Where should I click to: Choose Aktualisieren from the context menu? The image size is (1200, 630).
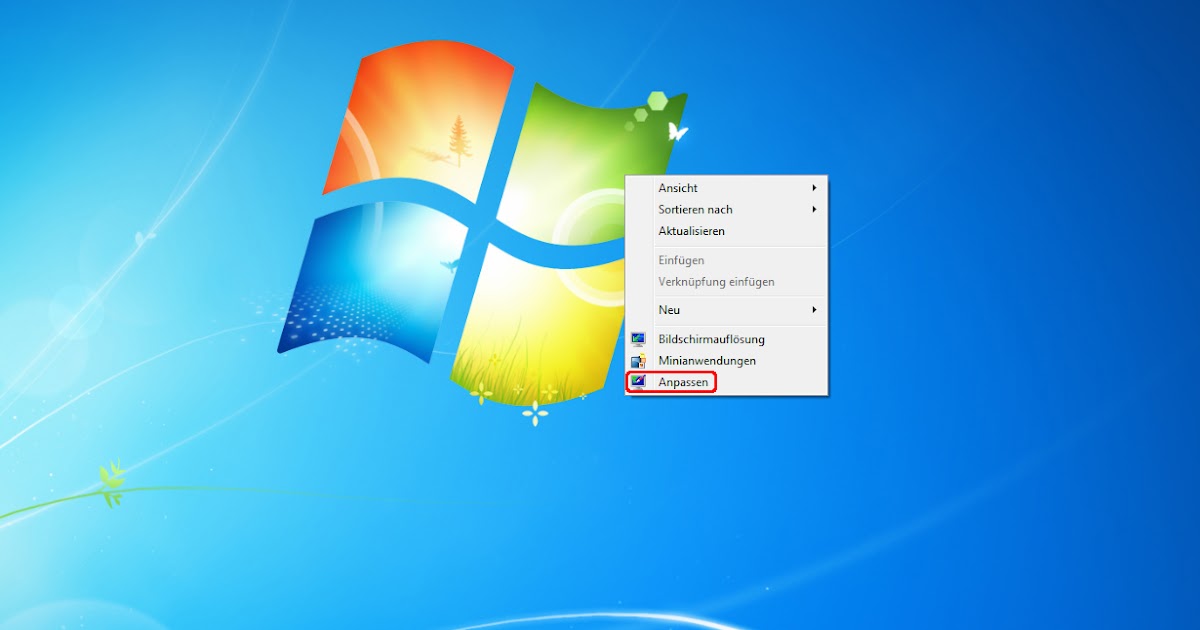tap(726, 231)
